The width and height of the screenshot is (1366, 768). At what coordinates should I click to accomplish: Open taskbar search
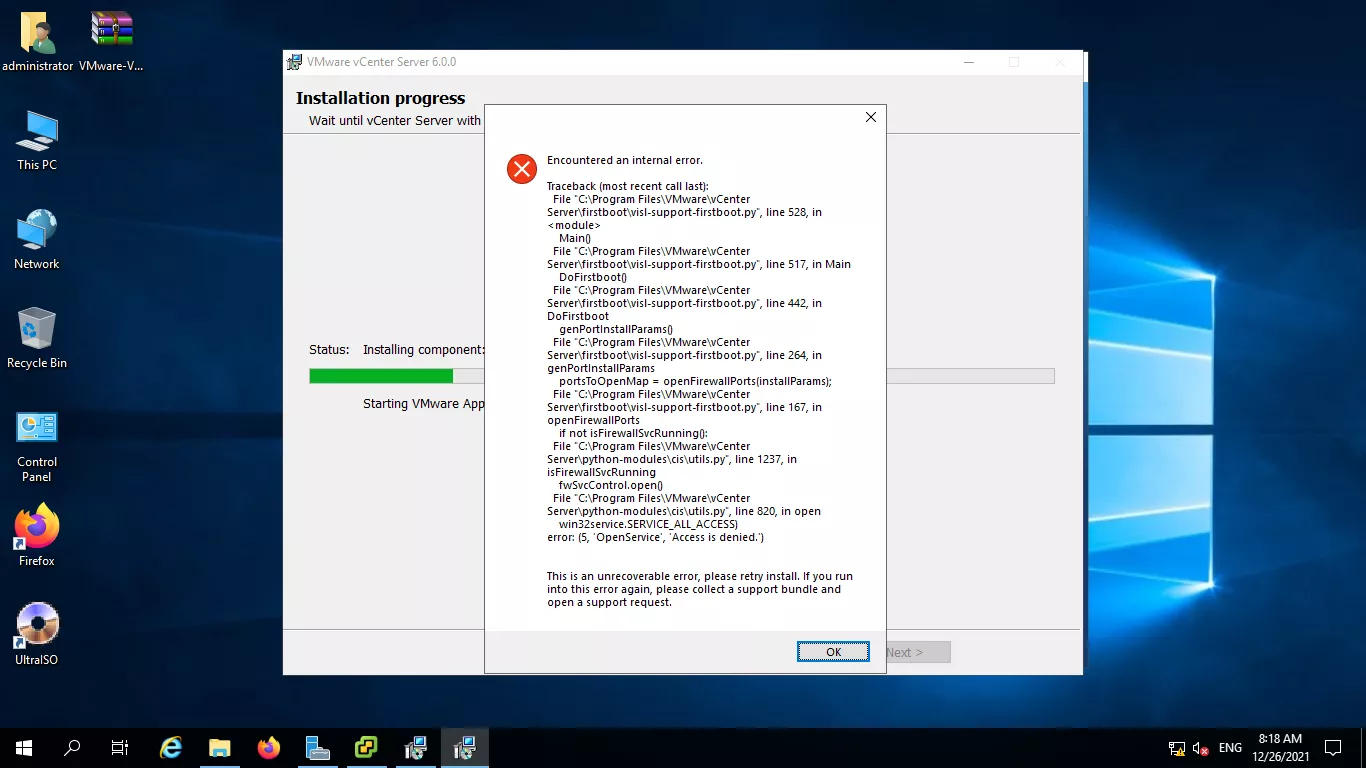[72, 747]
